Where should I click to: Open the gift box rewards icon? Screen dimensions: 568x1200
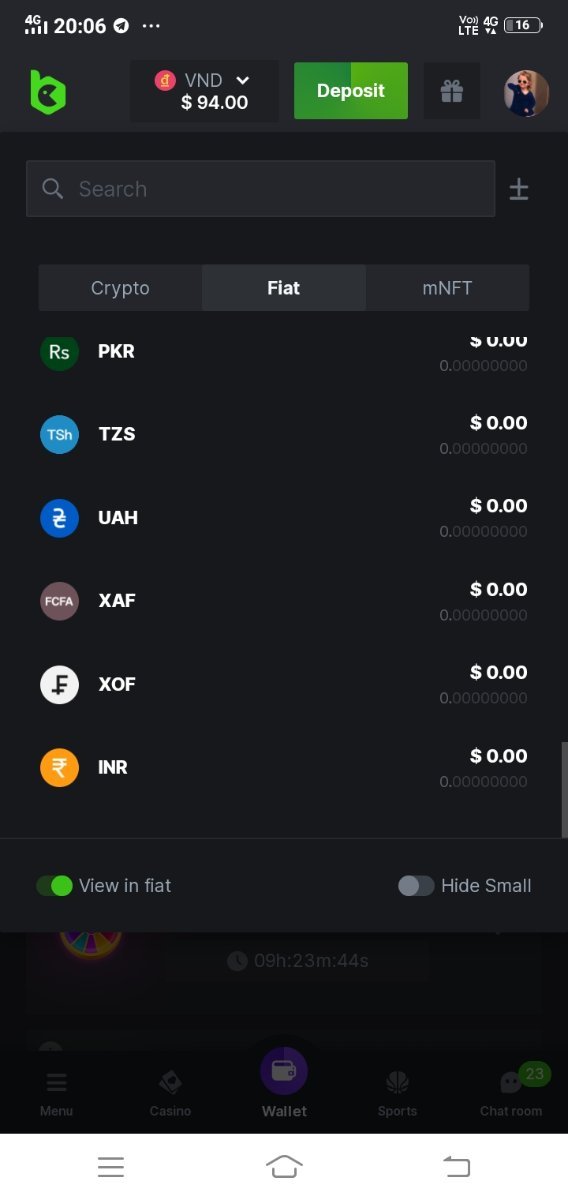[452, 91]
